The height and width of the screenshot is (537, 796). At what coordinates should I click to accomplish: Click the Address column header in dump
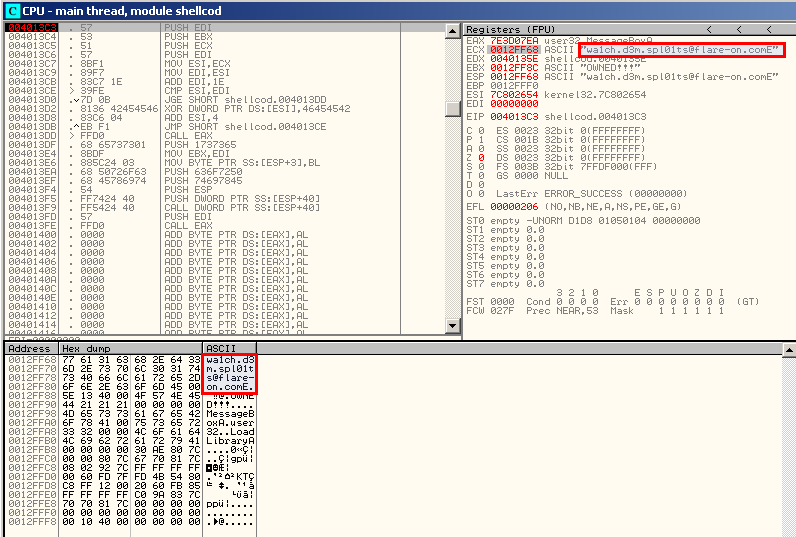[x=27, y=348]
